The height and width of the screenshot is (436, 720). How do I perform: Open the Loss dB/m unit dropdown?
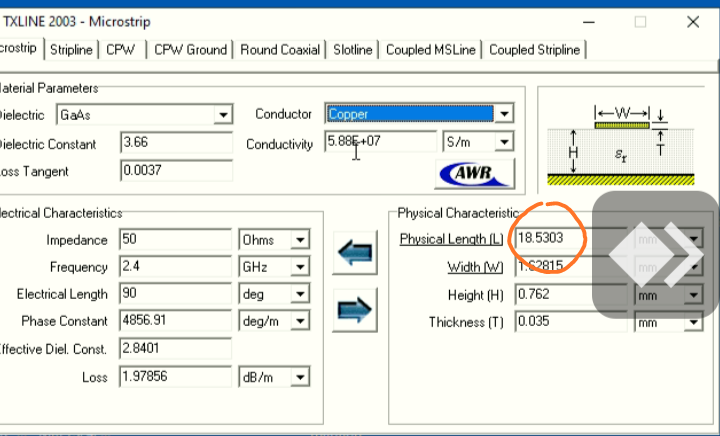300,377
